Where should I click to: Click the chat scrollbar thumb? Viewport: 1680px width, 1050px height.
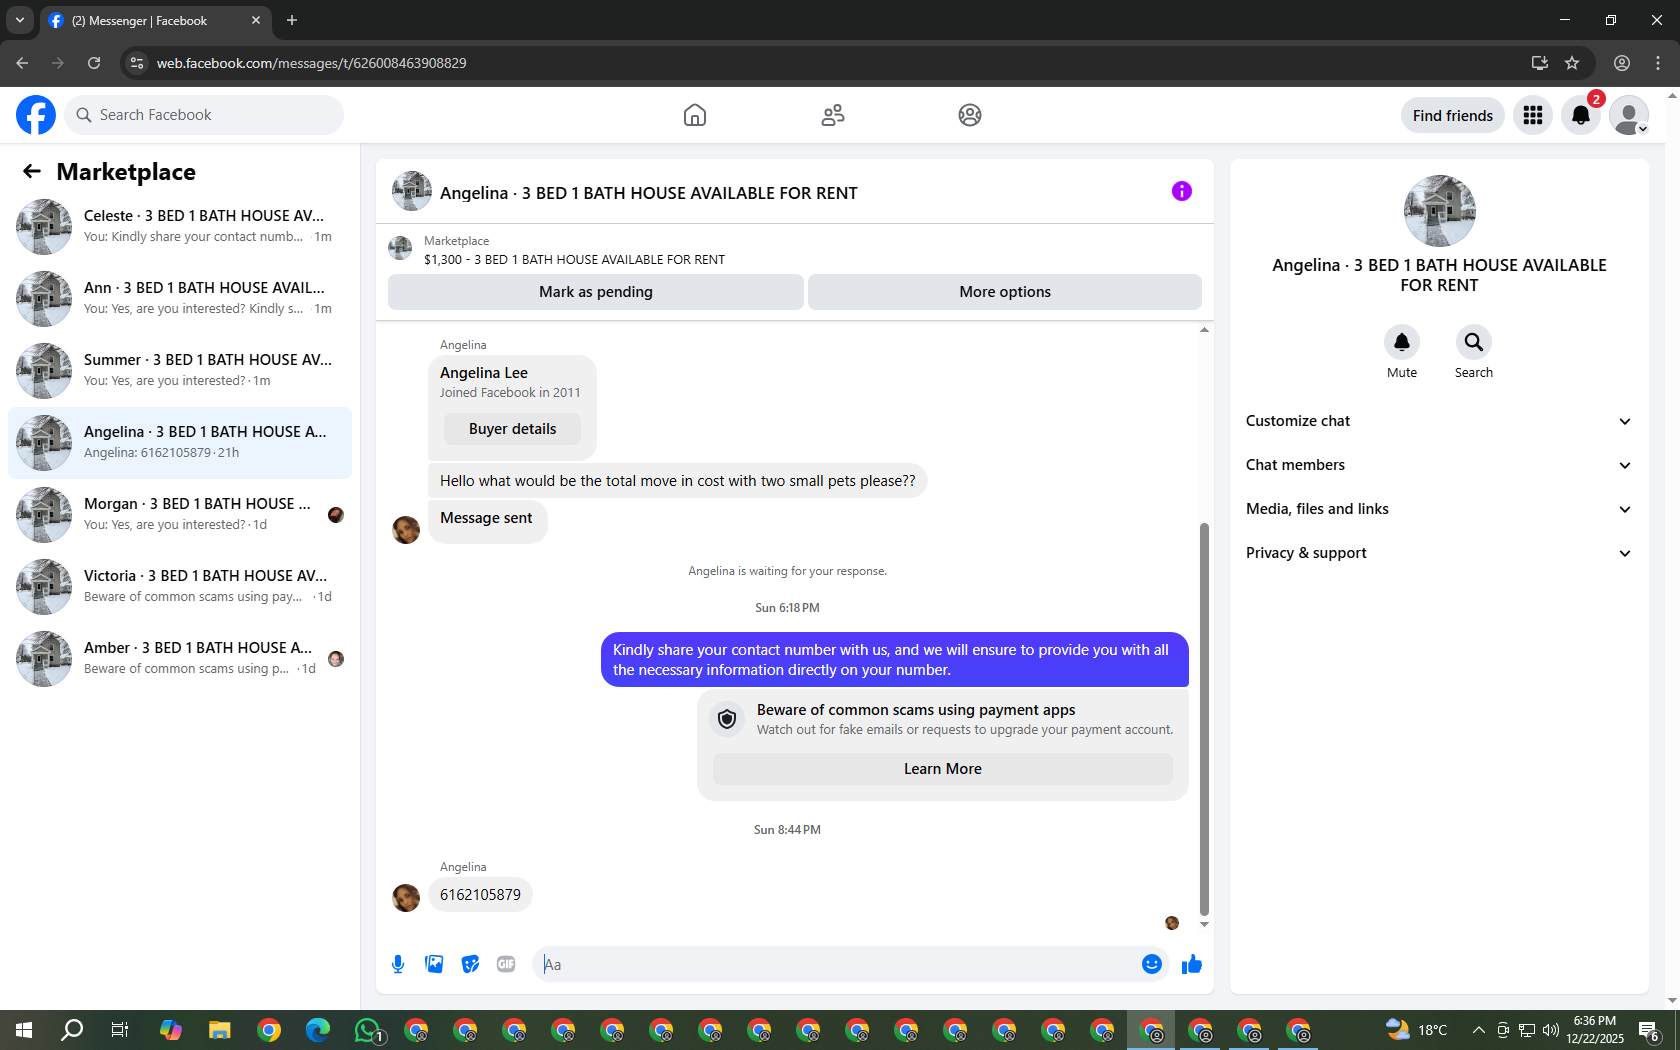(x=1204, y=718)
